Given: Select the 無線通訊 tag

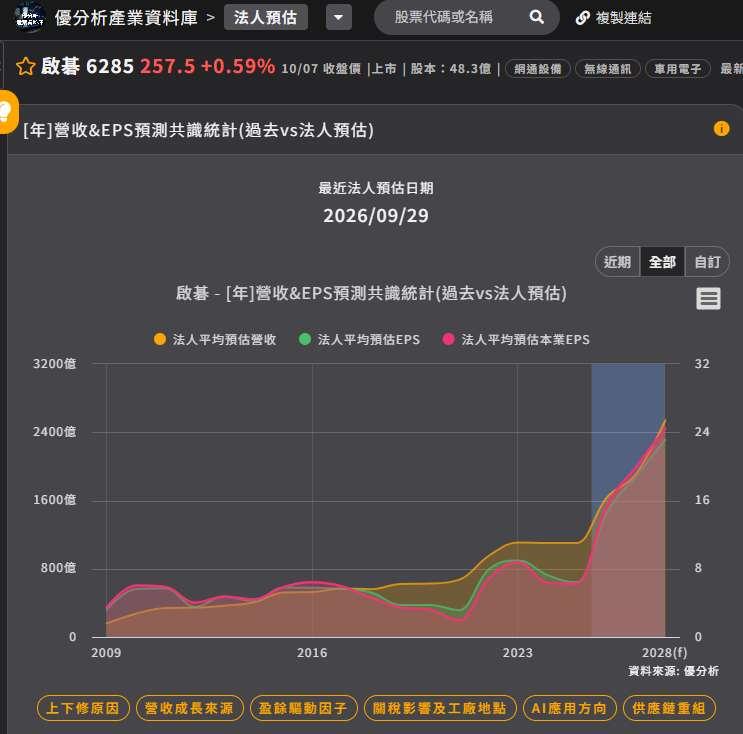Looking at the screenshot, I should click(x=607, y=69).
